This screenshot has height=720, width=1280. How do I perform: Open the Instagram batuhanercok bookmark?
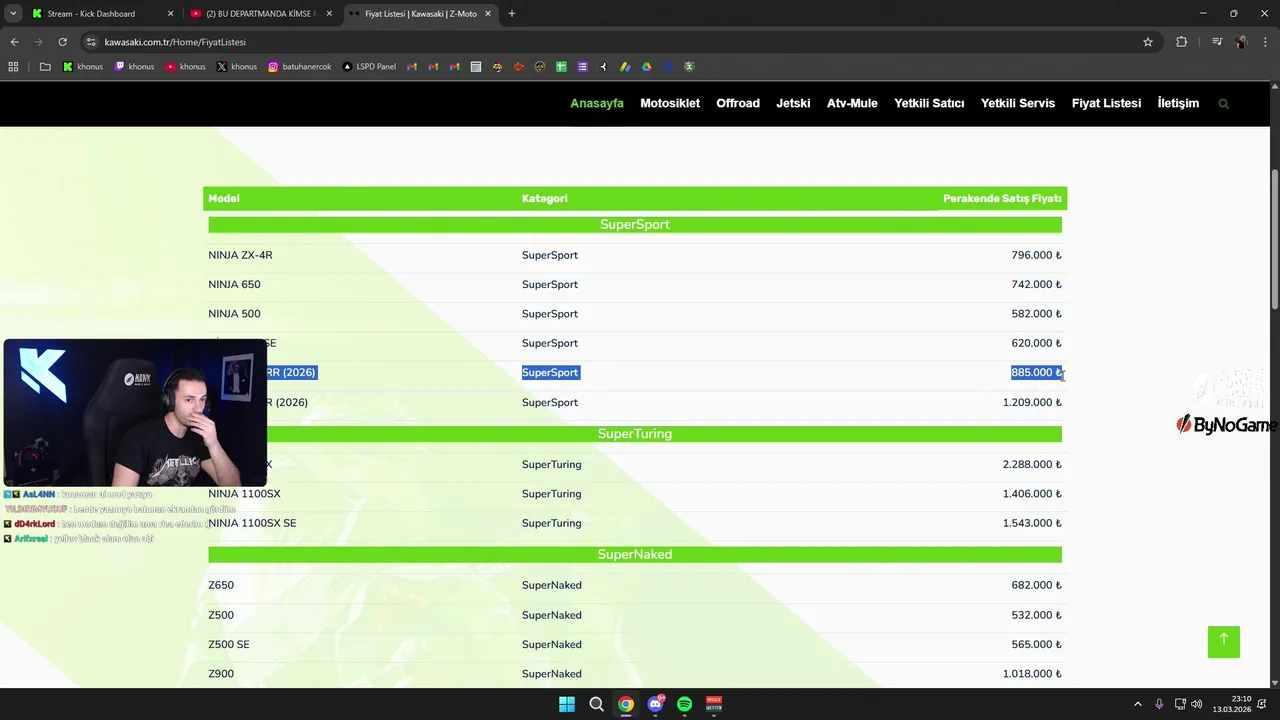pos(299,67)
